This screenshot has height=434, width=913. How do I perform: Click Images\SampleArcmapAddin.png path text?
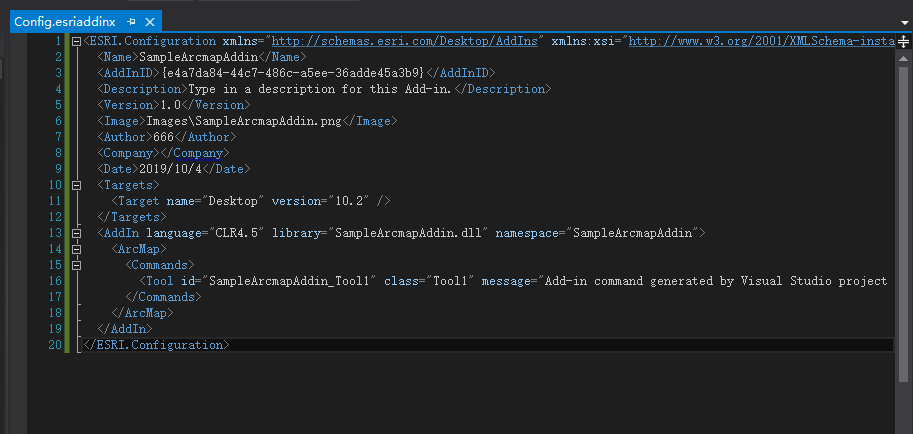pyautogui.click(x=244, y=121)
